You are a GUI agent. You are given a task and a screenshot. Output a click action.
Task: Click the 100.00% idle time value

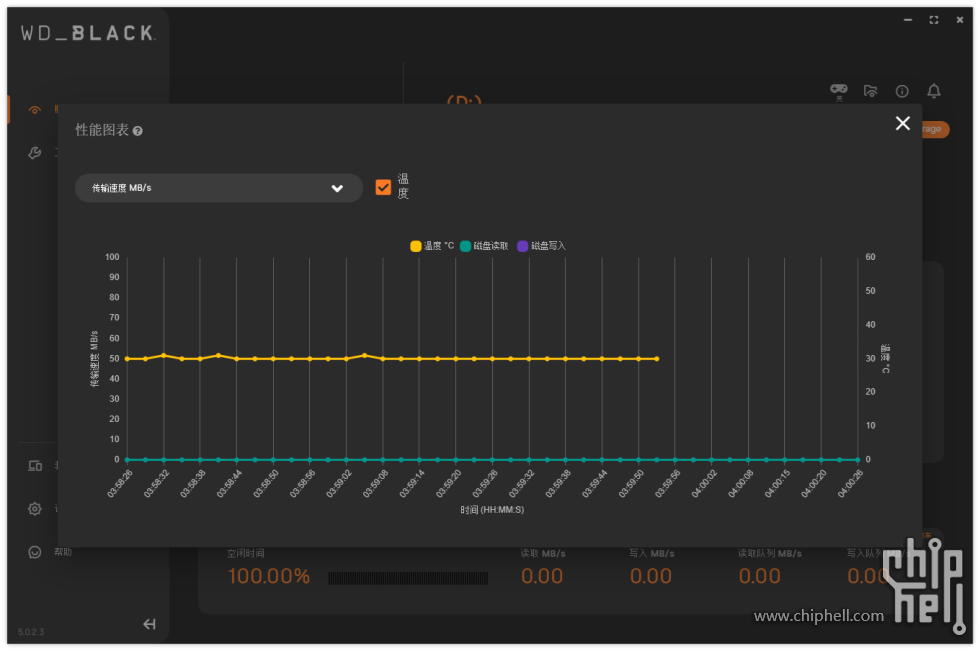[269, 576]
